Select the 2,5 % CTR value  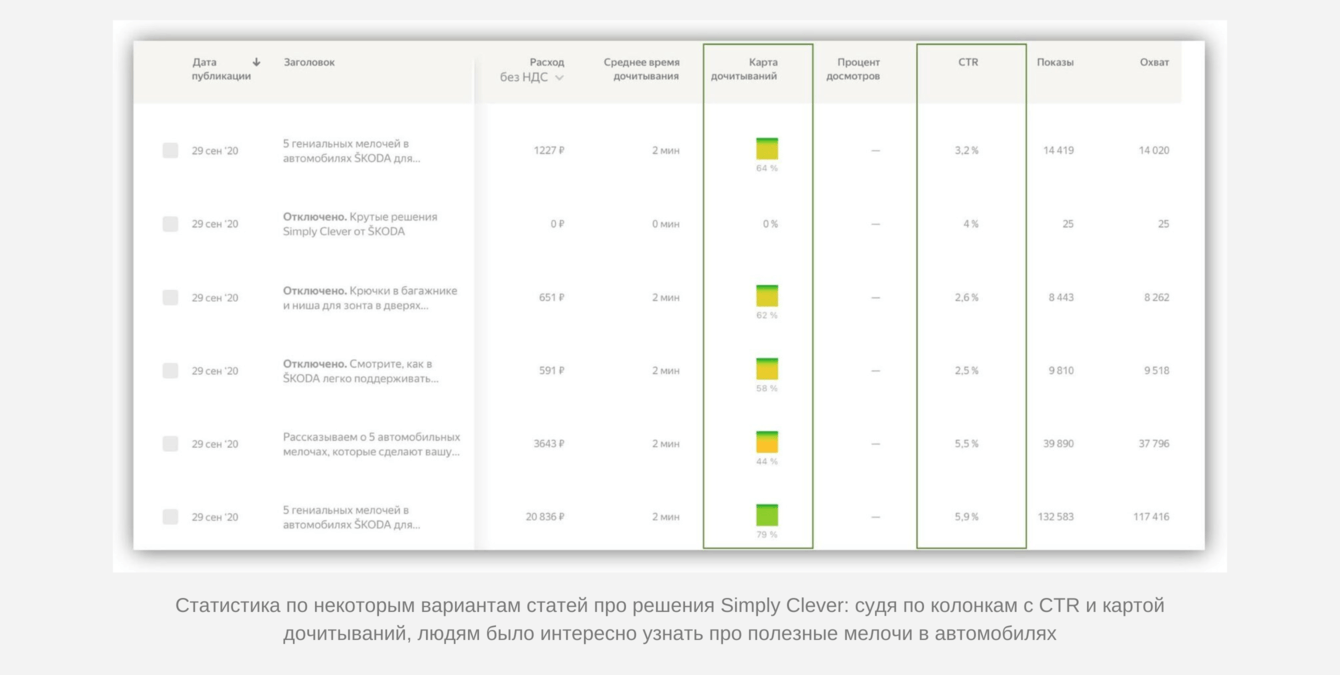(x=967, y=370)
